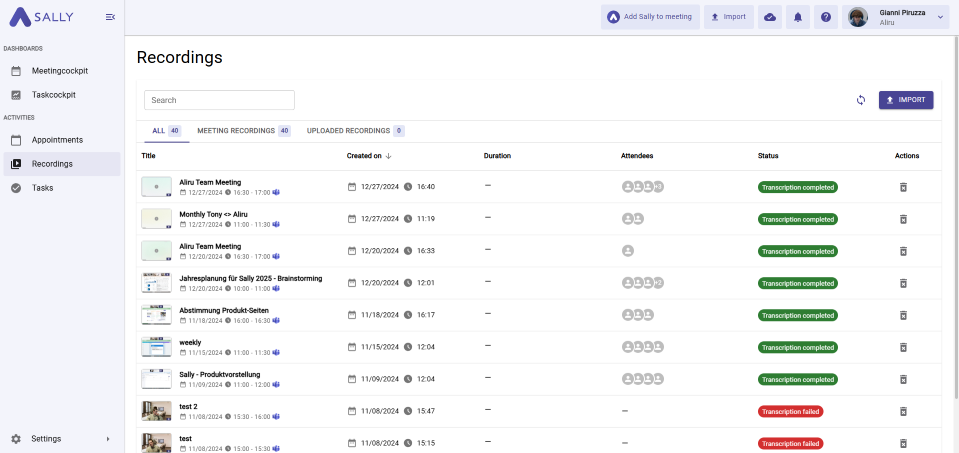
Task: Click Transcription completed badge for weekly
Action: pyautogui.click(x=798, y=347)
